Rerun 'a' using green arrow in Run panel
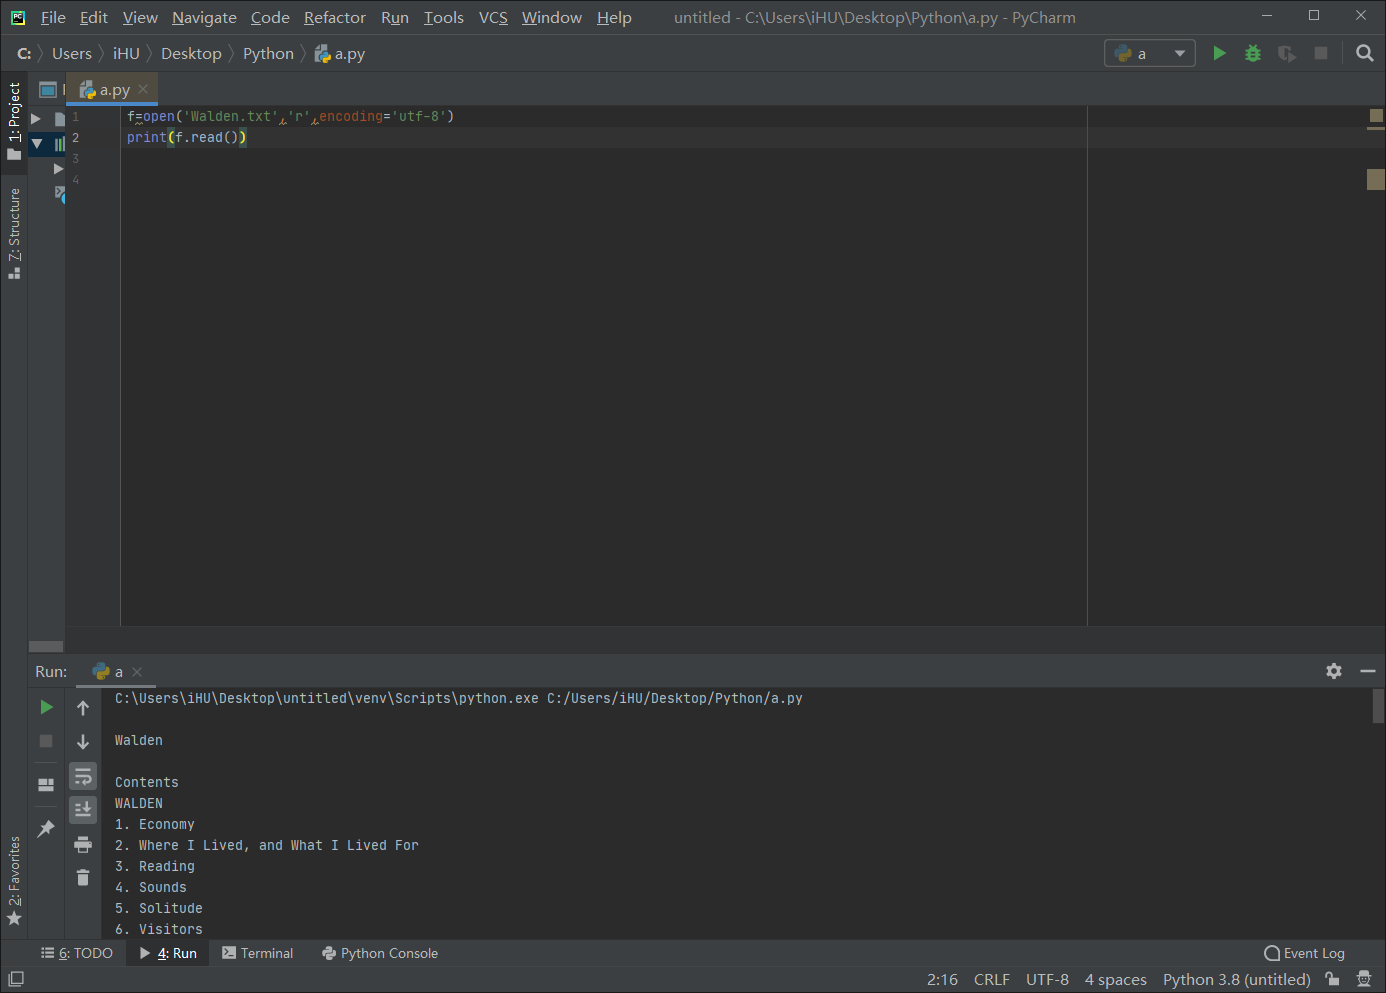1386x993 pixels. (46, 707)
